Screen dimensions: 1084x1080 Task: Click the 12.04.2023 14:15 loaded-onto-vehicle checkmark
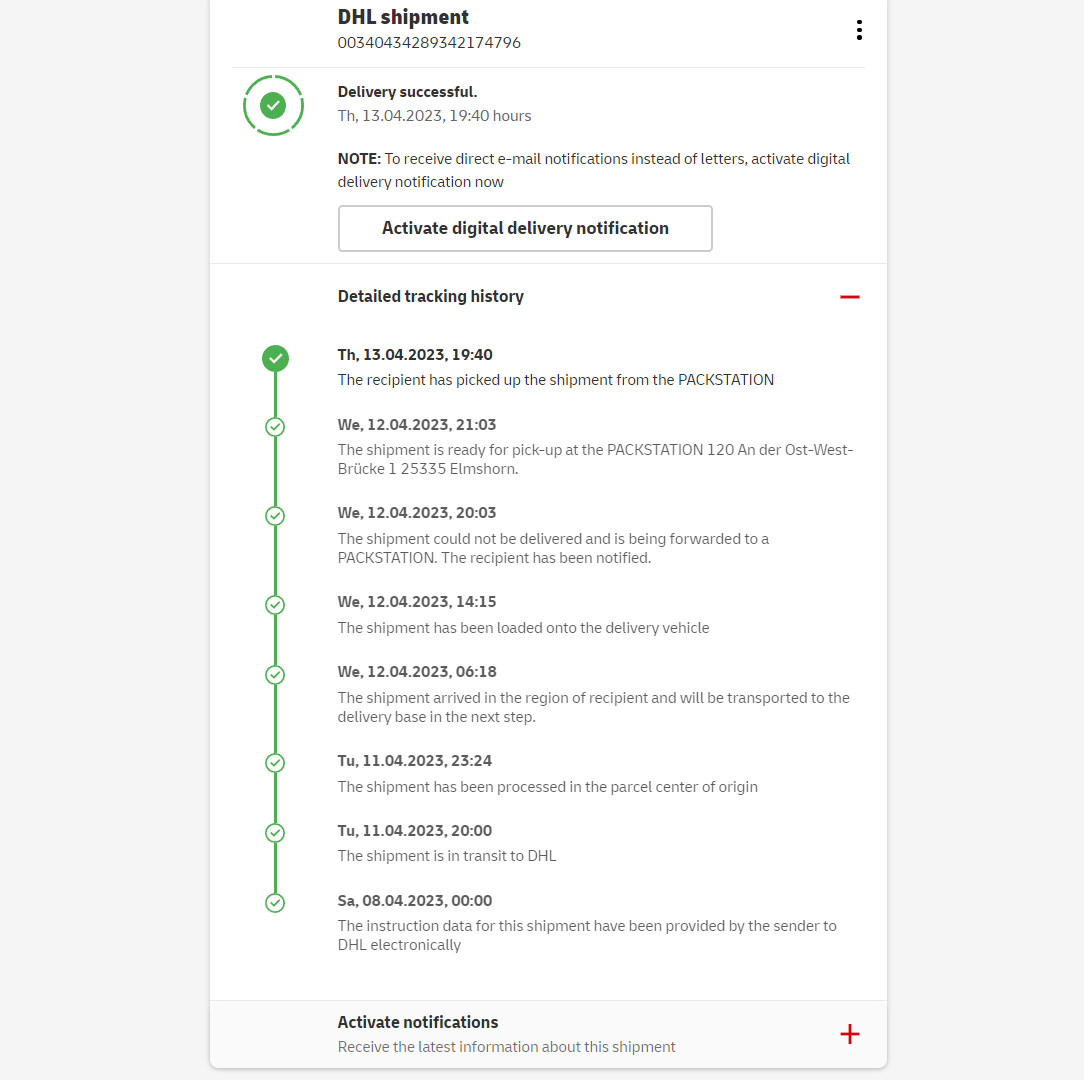[x=275, y=605]
